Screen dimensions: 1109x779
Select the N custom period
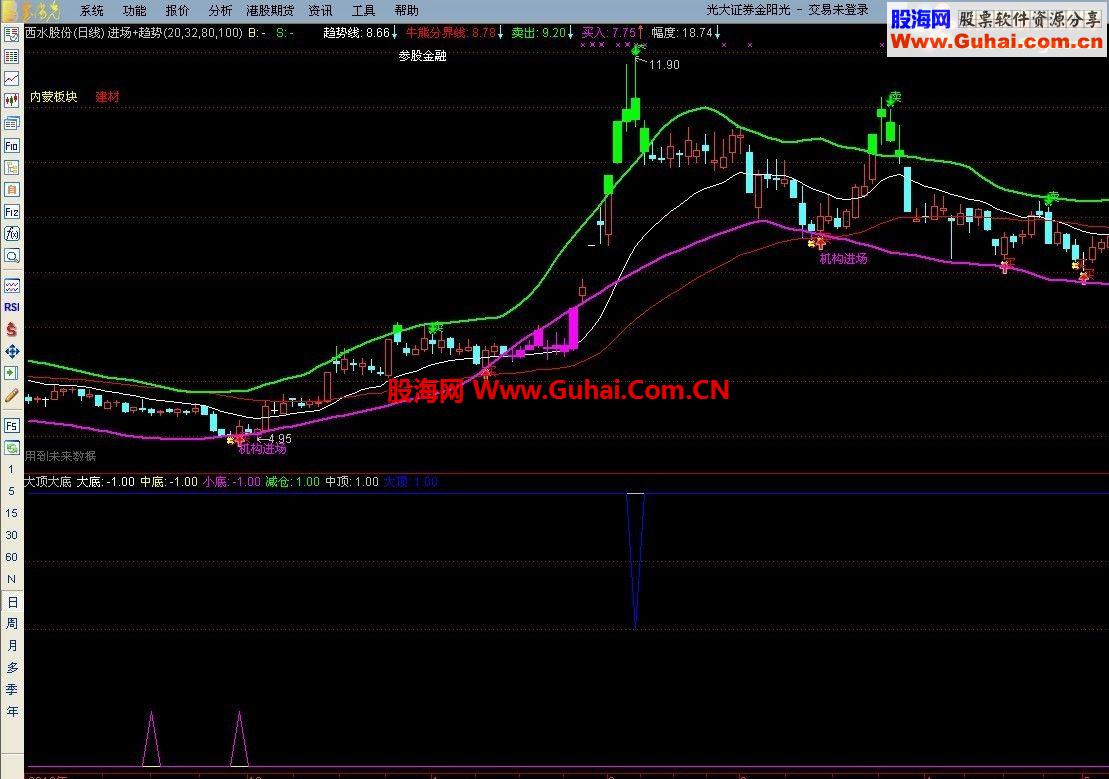tap(11, 579)
